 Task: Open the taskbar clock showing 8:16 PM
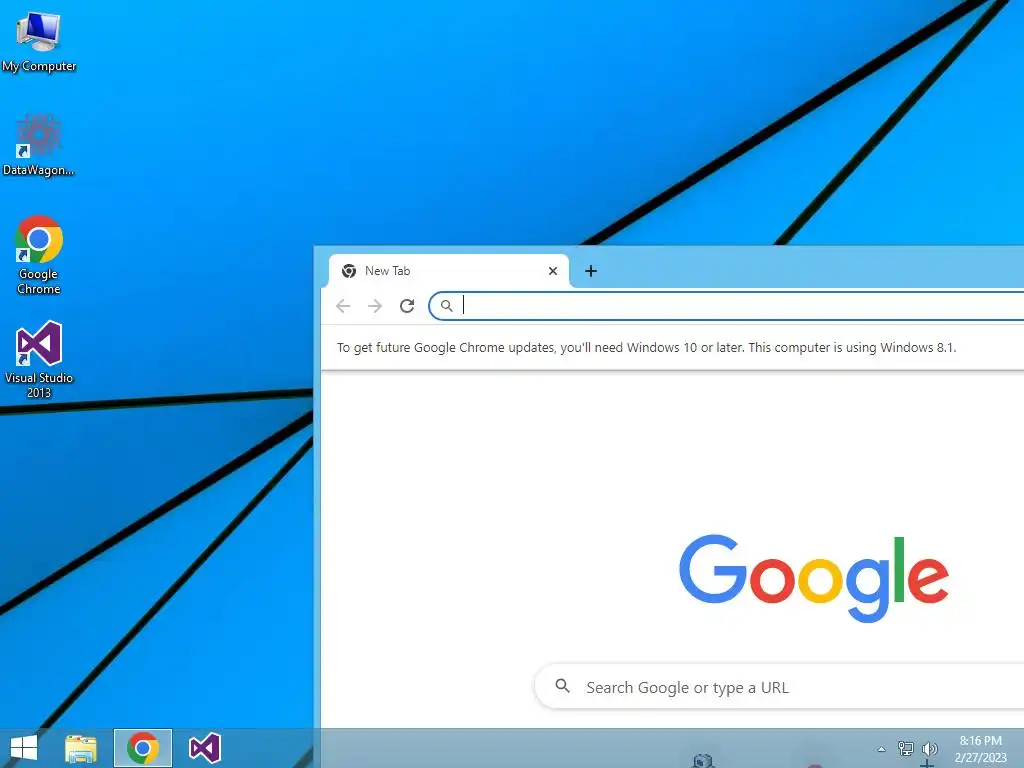(x=980, y=749)
